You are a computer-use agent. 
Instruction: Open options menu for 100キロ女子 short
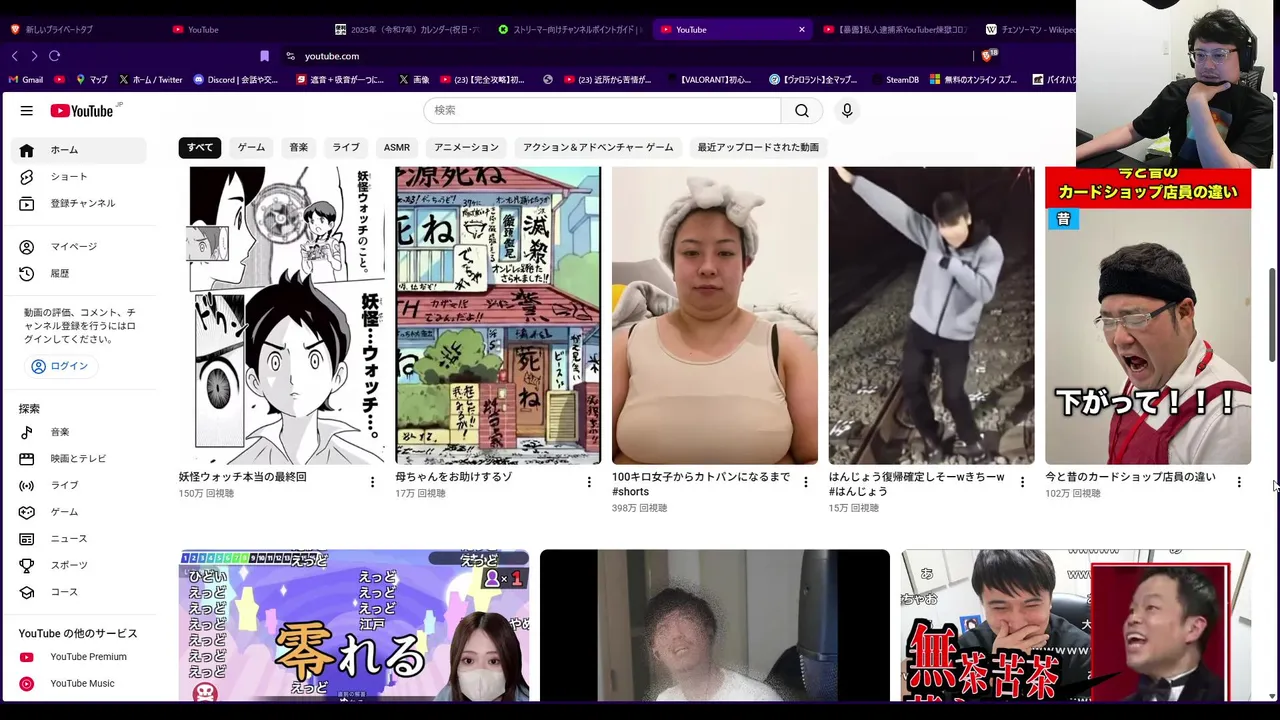806,482
